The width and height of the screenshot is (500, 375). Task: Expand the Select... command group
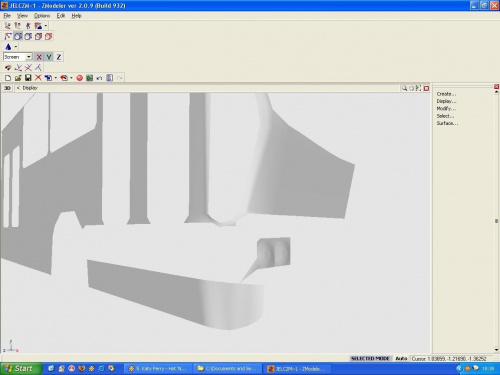(x=445, y=116)
